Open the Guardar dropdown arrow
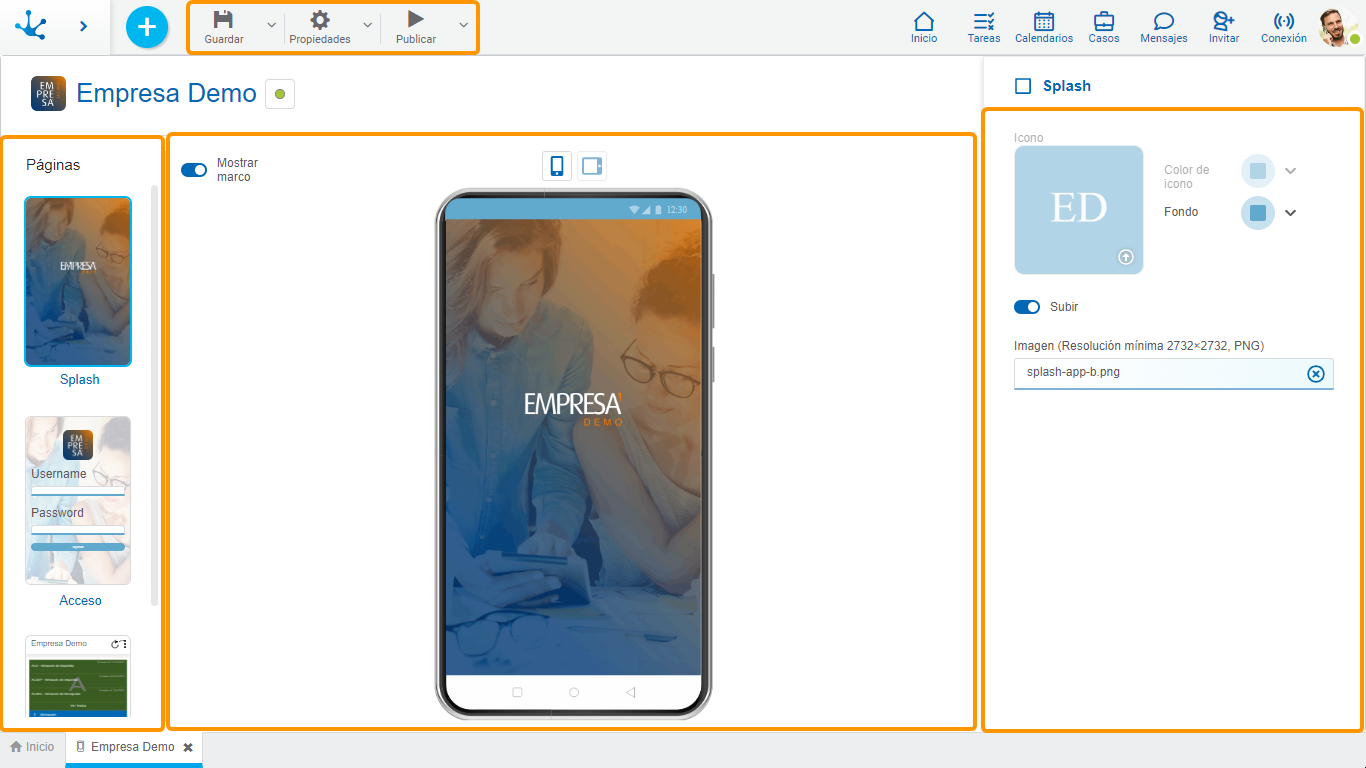Screen dimensions: 1366x768 coord(271,25)
